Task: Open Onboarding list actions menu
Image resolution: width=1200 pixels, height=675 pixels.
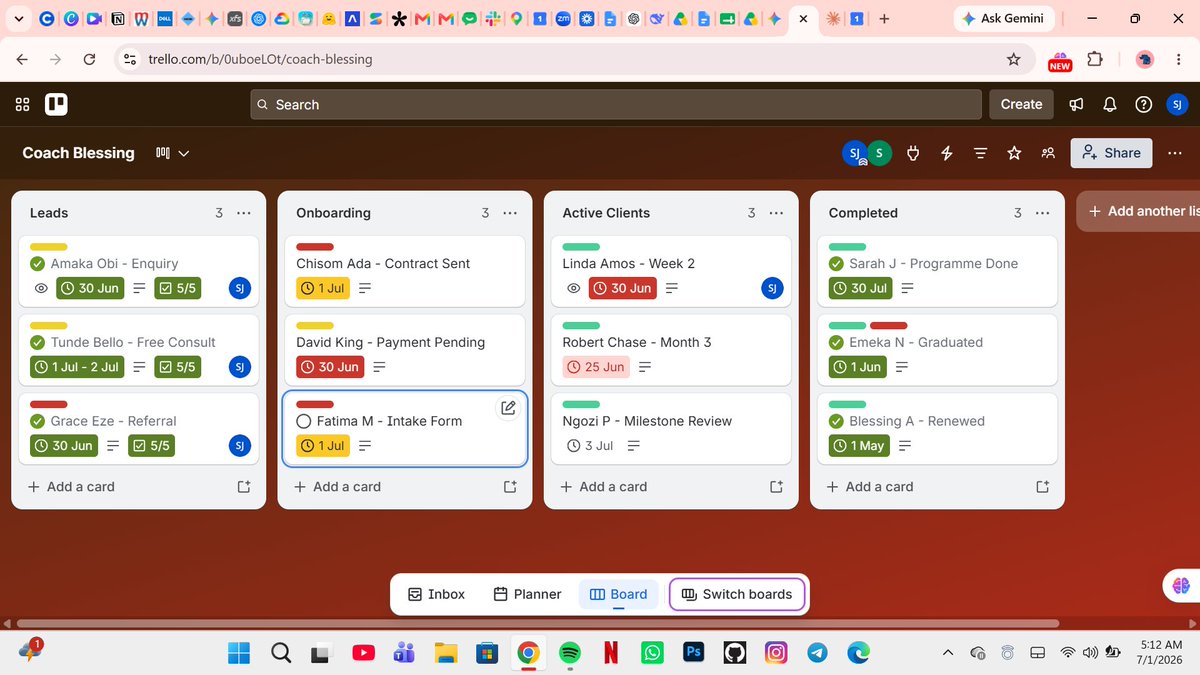Action: click(x=510, y=213)
